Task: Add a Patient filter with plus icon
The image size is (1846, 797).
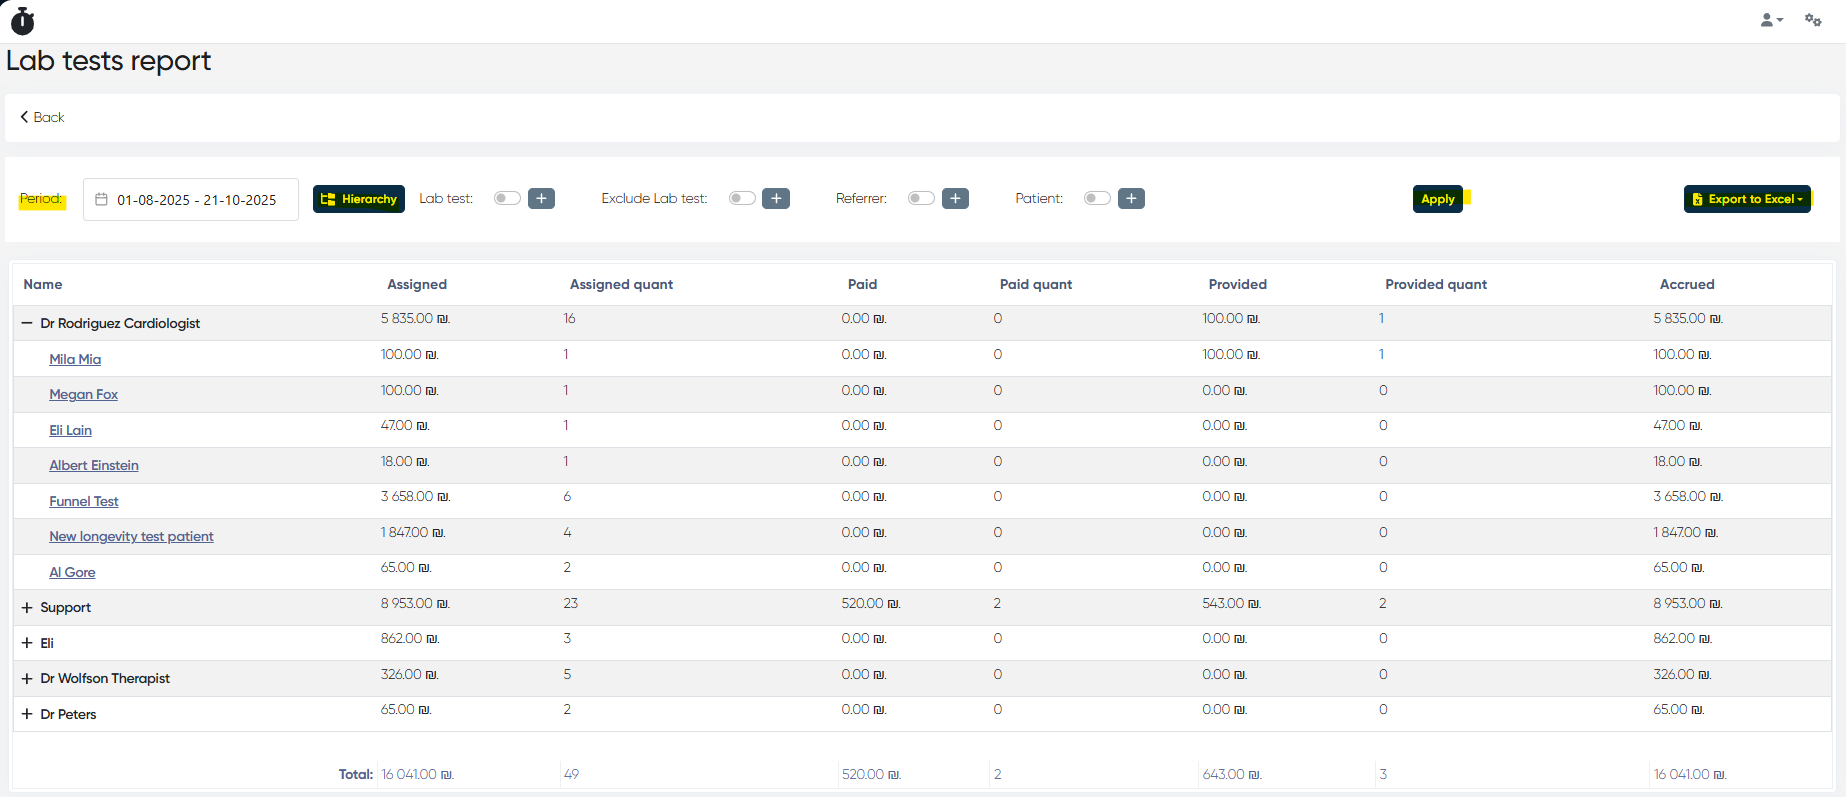Action: (1131, 199)
